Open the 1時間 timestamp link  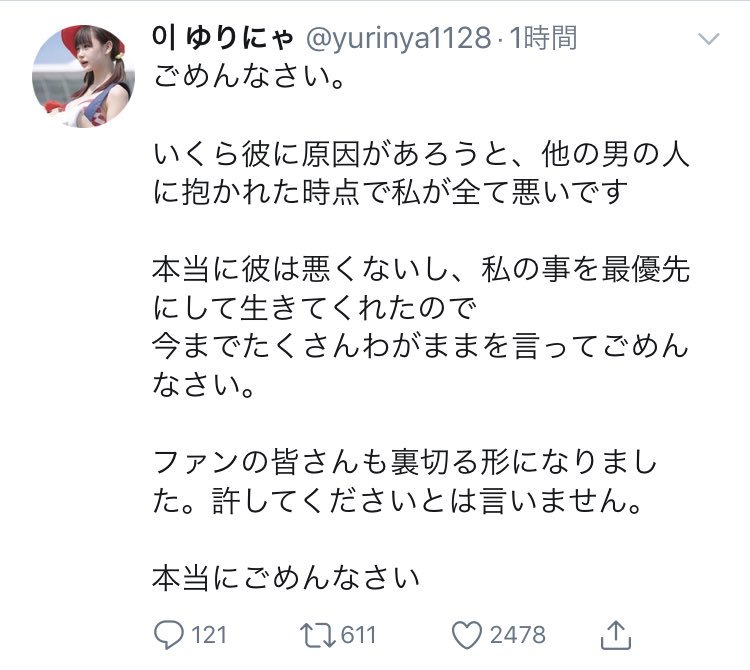point(543,38)
